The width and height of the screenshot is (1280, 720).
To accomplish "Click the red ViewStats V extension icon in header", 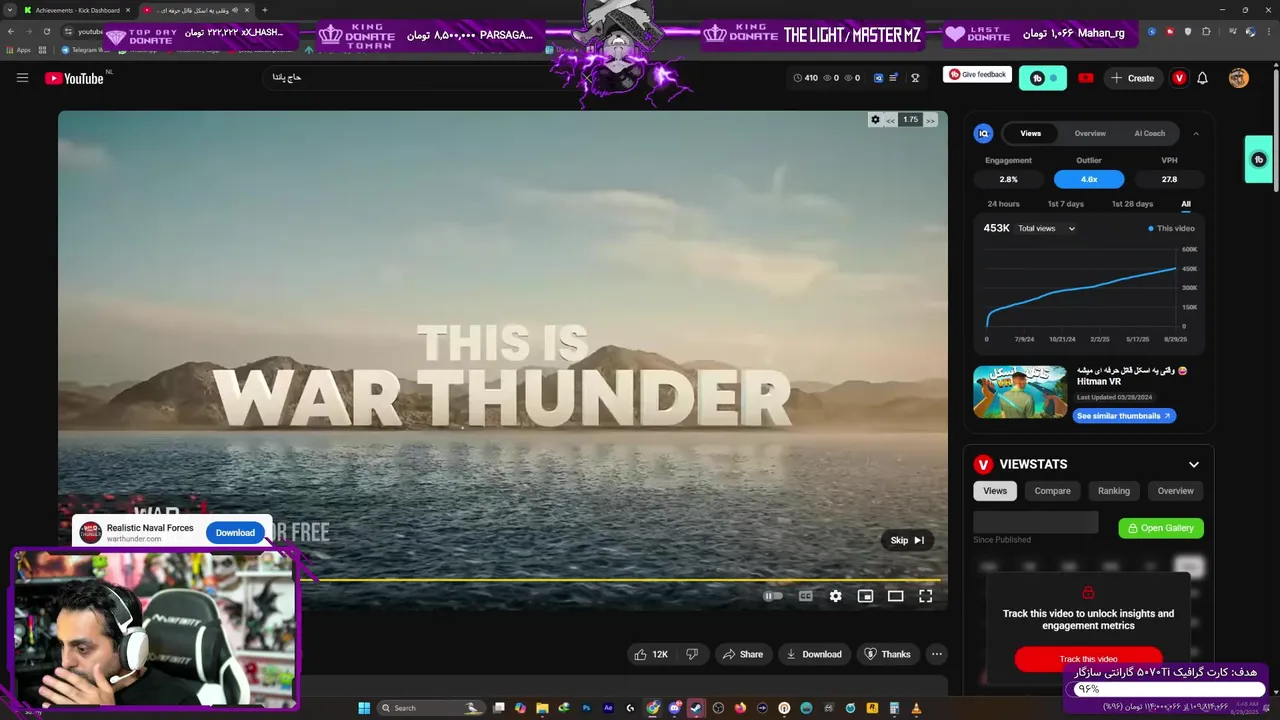I will 1179,78.
